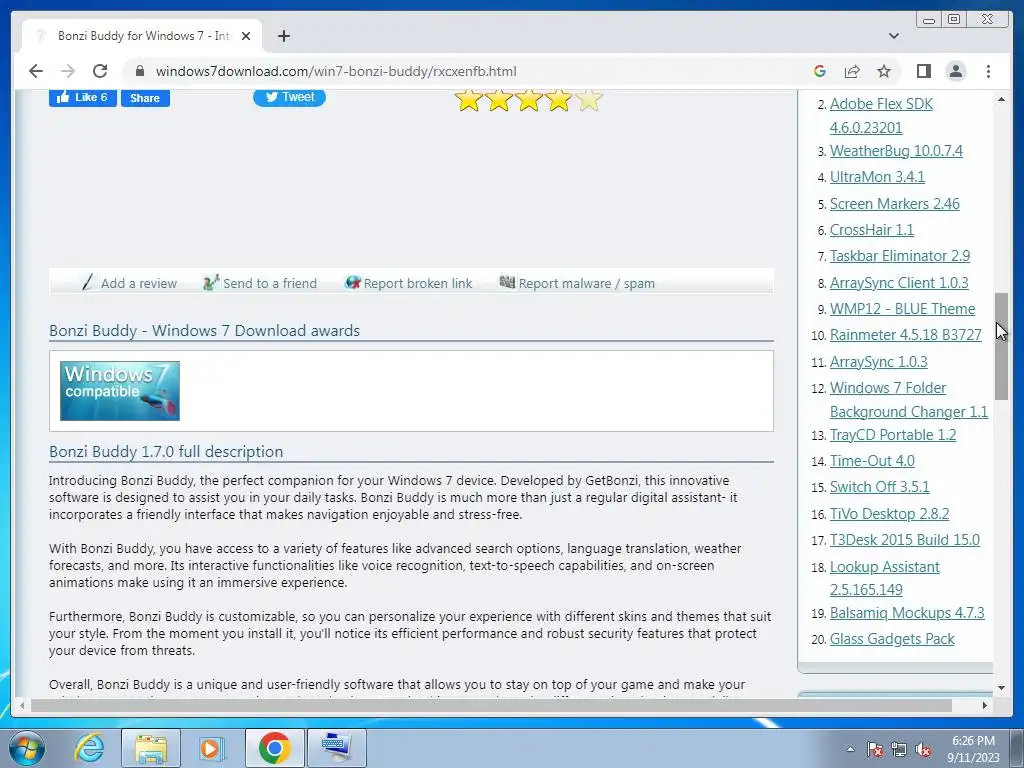Open WMP12 - BLUE Theme link
Viewport: 1024px width, 768px height.
903,309
